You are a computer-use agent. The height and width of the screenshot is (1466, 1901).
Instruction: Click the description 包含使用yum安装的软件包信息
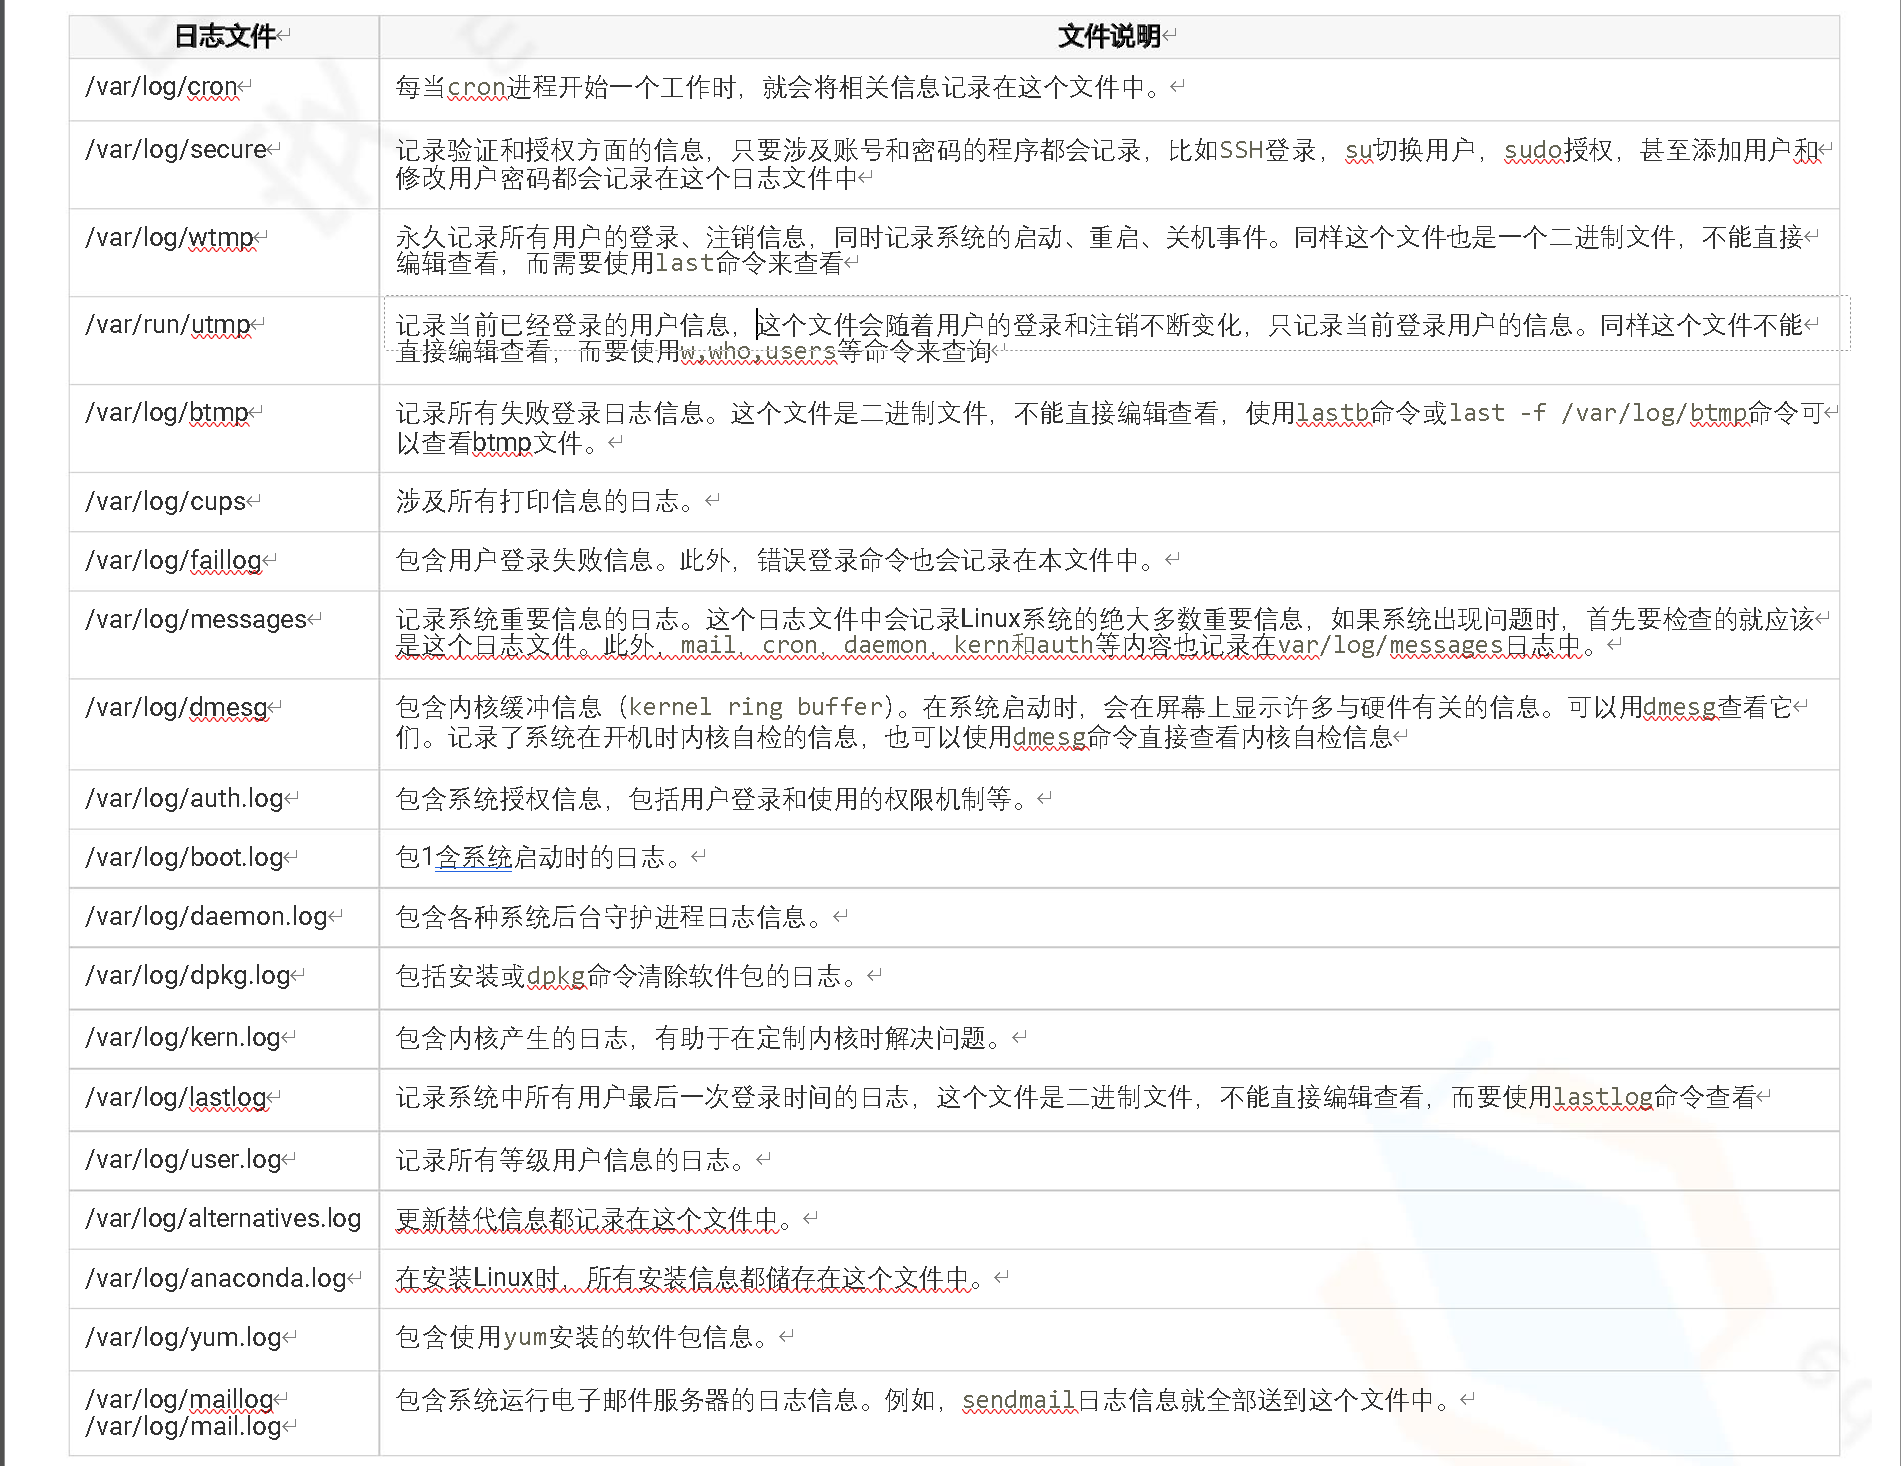point(583,1337)
